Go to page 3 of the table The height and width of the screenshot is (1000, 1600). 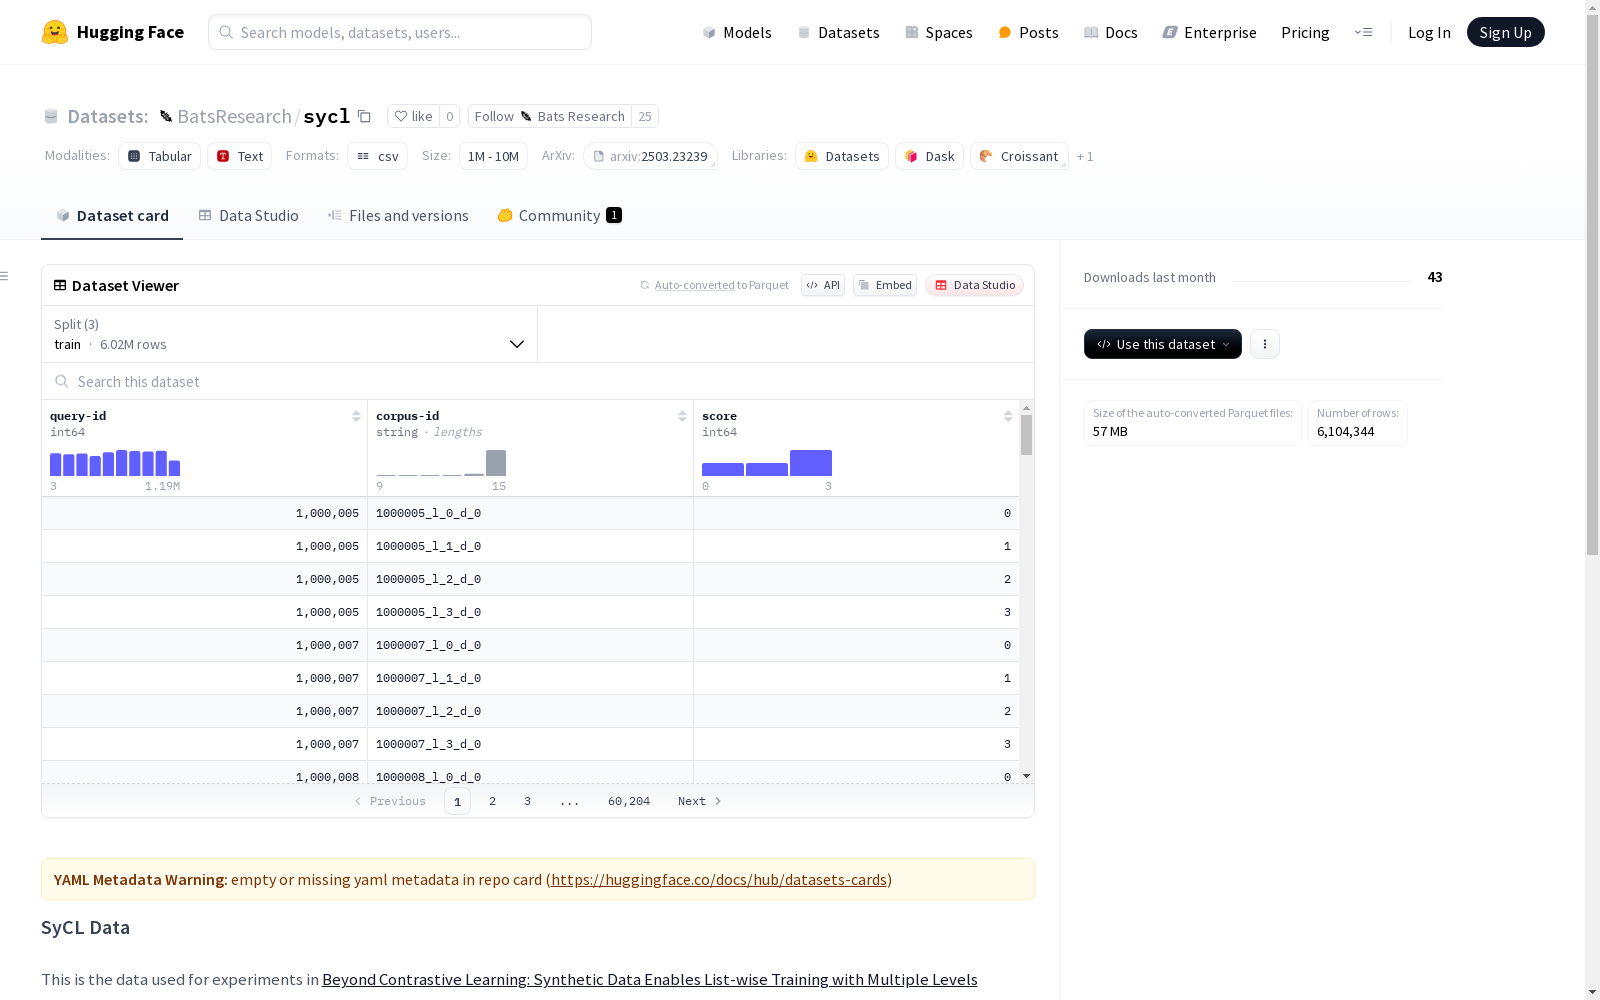pos(527,801)
